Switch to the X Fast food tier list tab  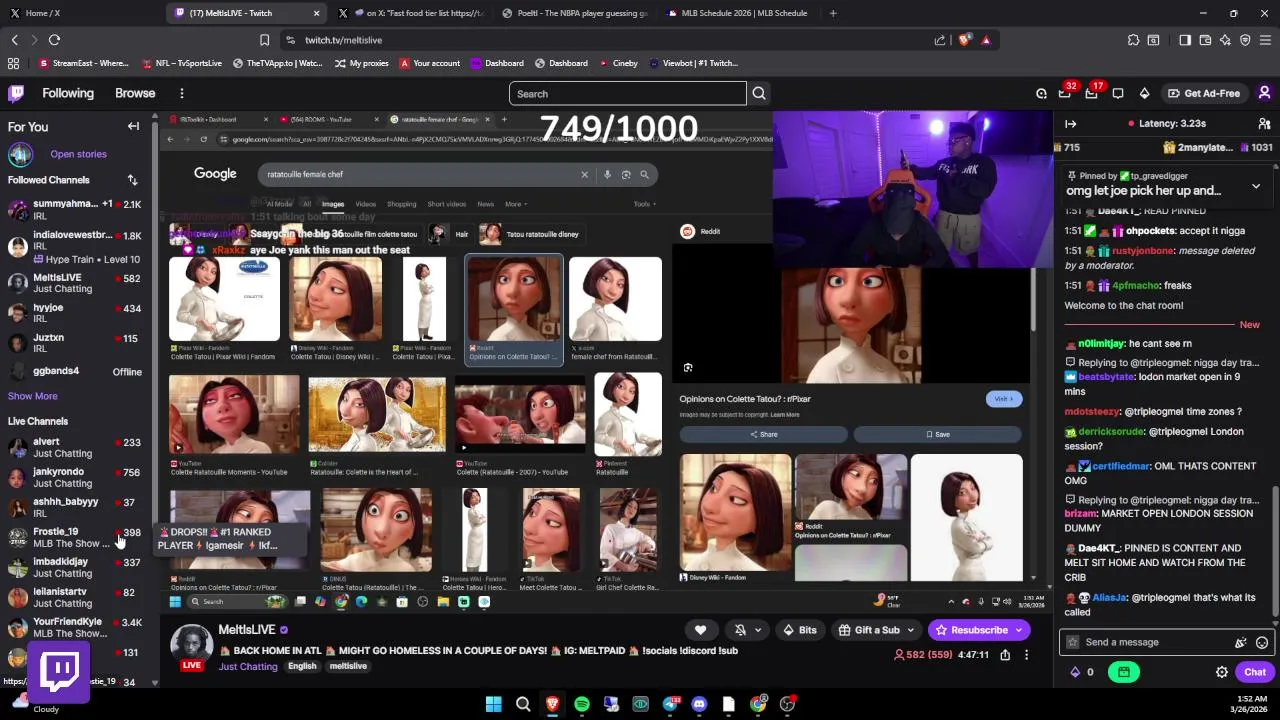(410, 13)
